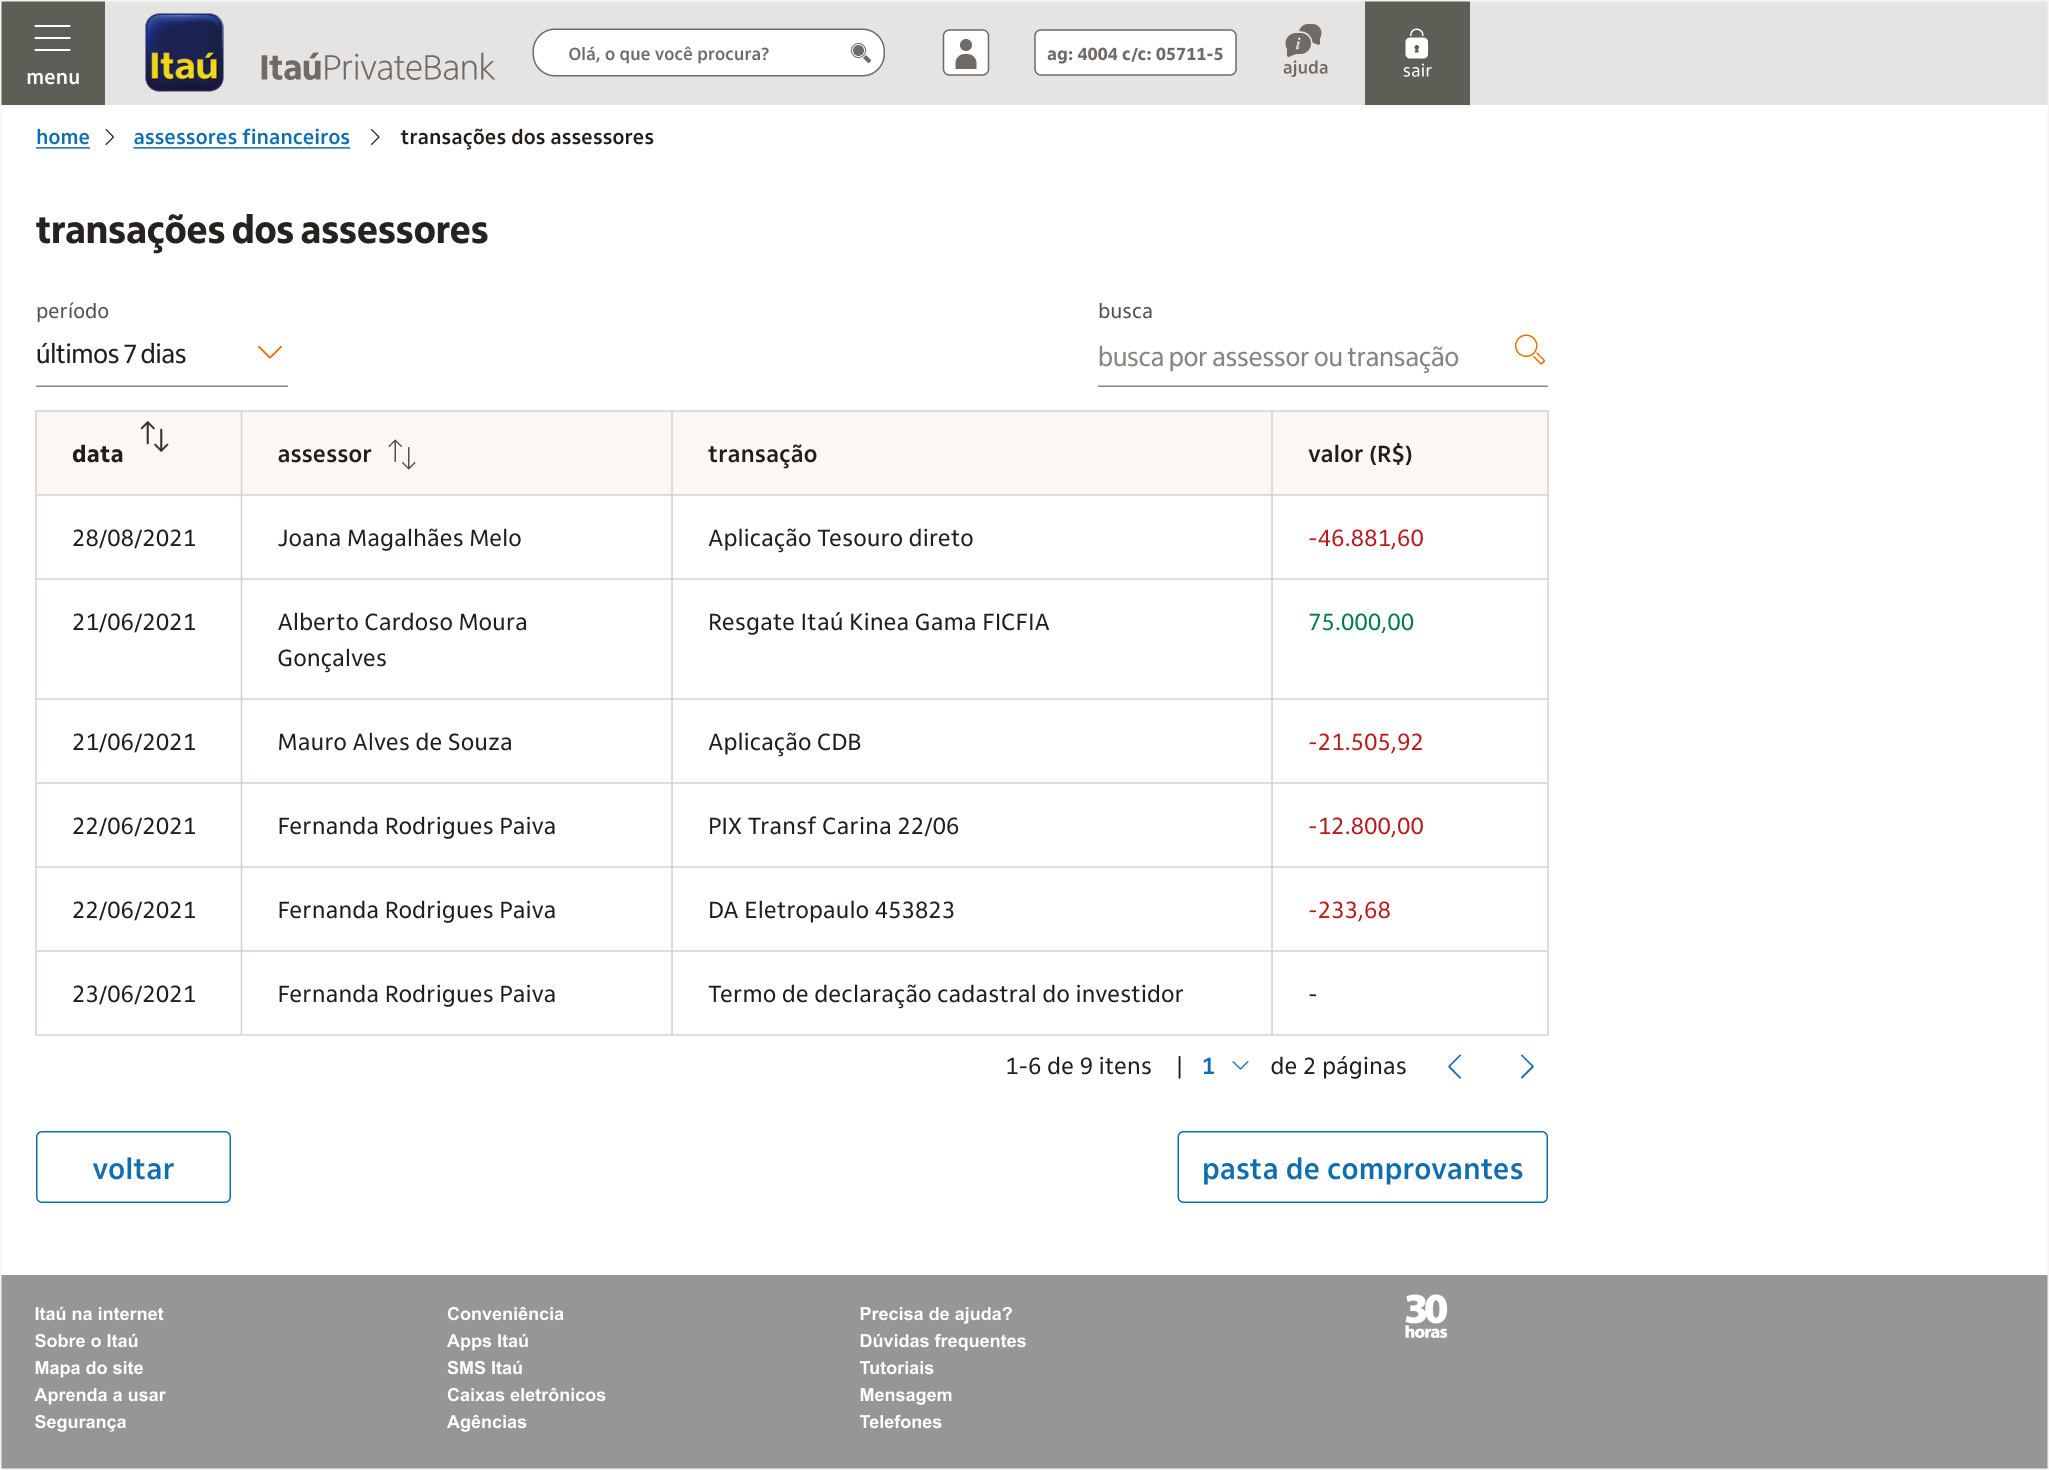The height and width of the screenshot is (1470, 2049).
Task: Select the account ag 4004 box
Action: coord(1134,53)
